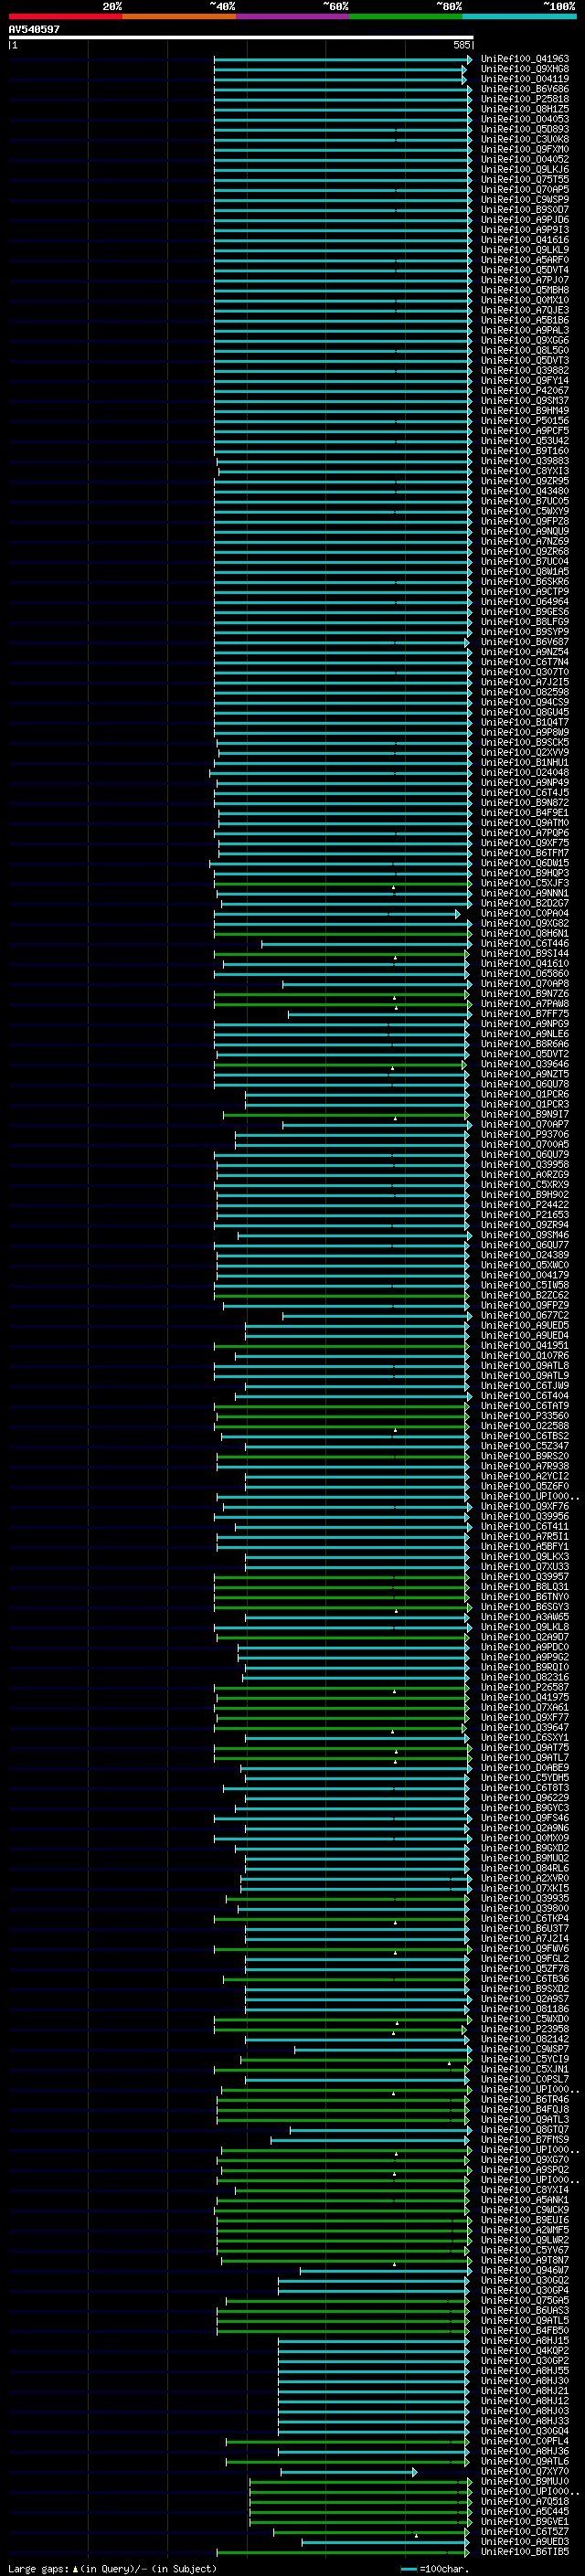Select hit label UniRef100_P93706

point(525,1135)
